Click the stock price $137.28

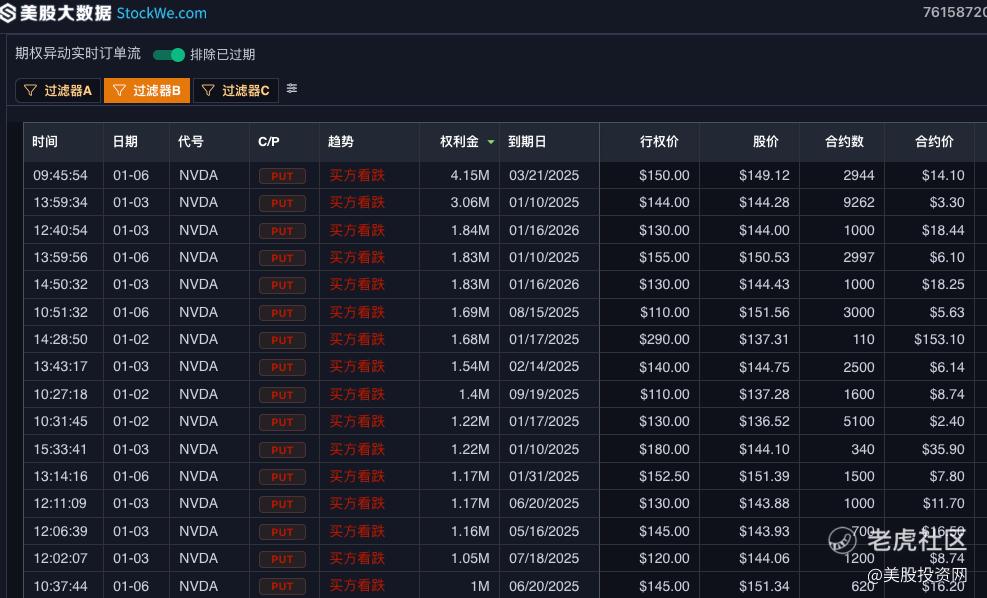tap(764, 394)
